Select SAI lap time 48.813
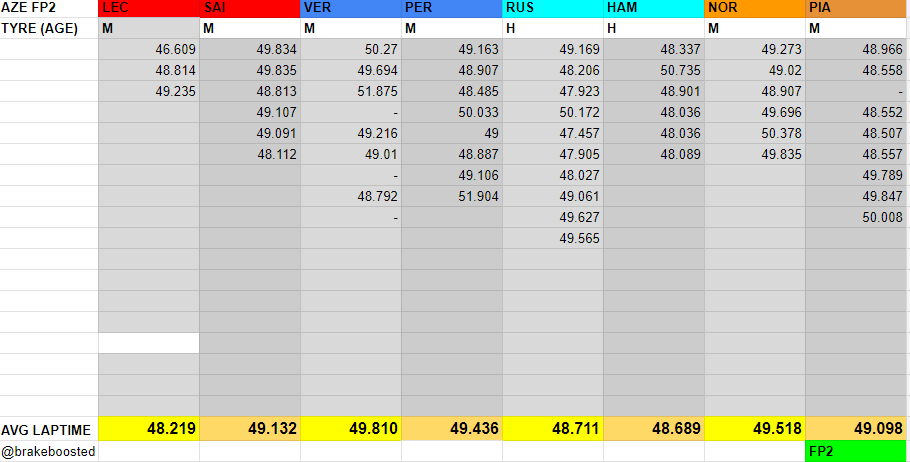Image resolution: width=910 pixels, height=462 pixels. click(250, 91)
